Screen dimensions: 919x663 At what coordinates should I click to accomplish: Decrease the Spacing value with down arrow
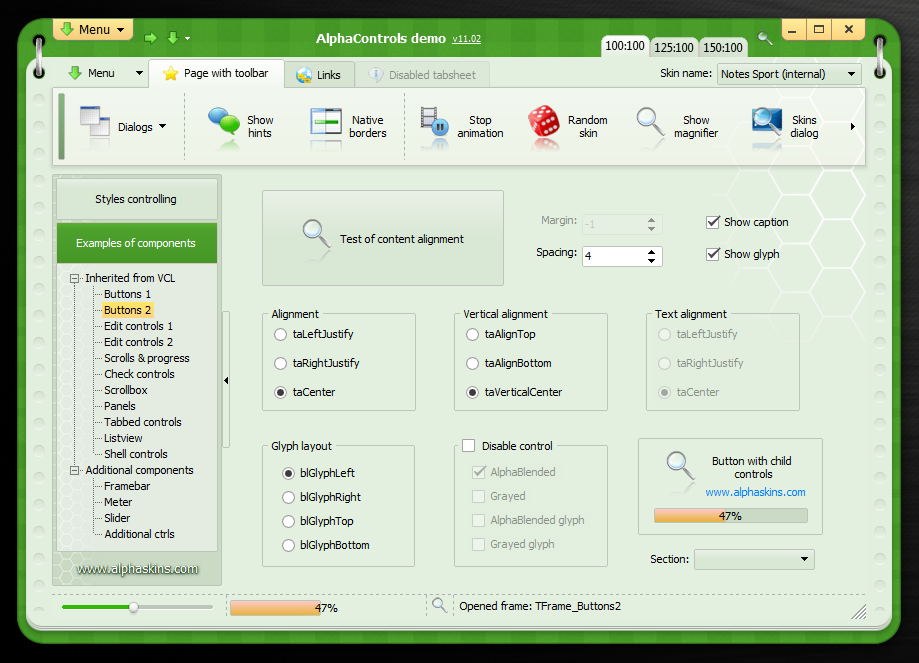[x=652, y=260]
